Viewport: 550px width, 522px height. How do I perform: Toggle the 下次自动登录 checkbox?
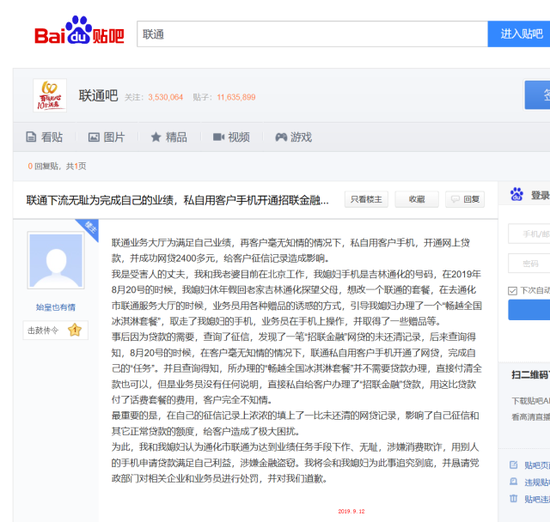[x=512, y=290]
